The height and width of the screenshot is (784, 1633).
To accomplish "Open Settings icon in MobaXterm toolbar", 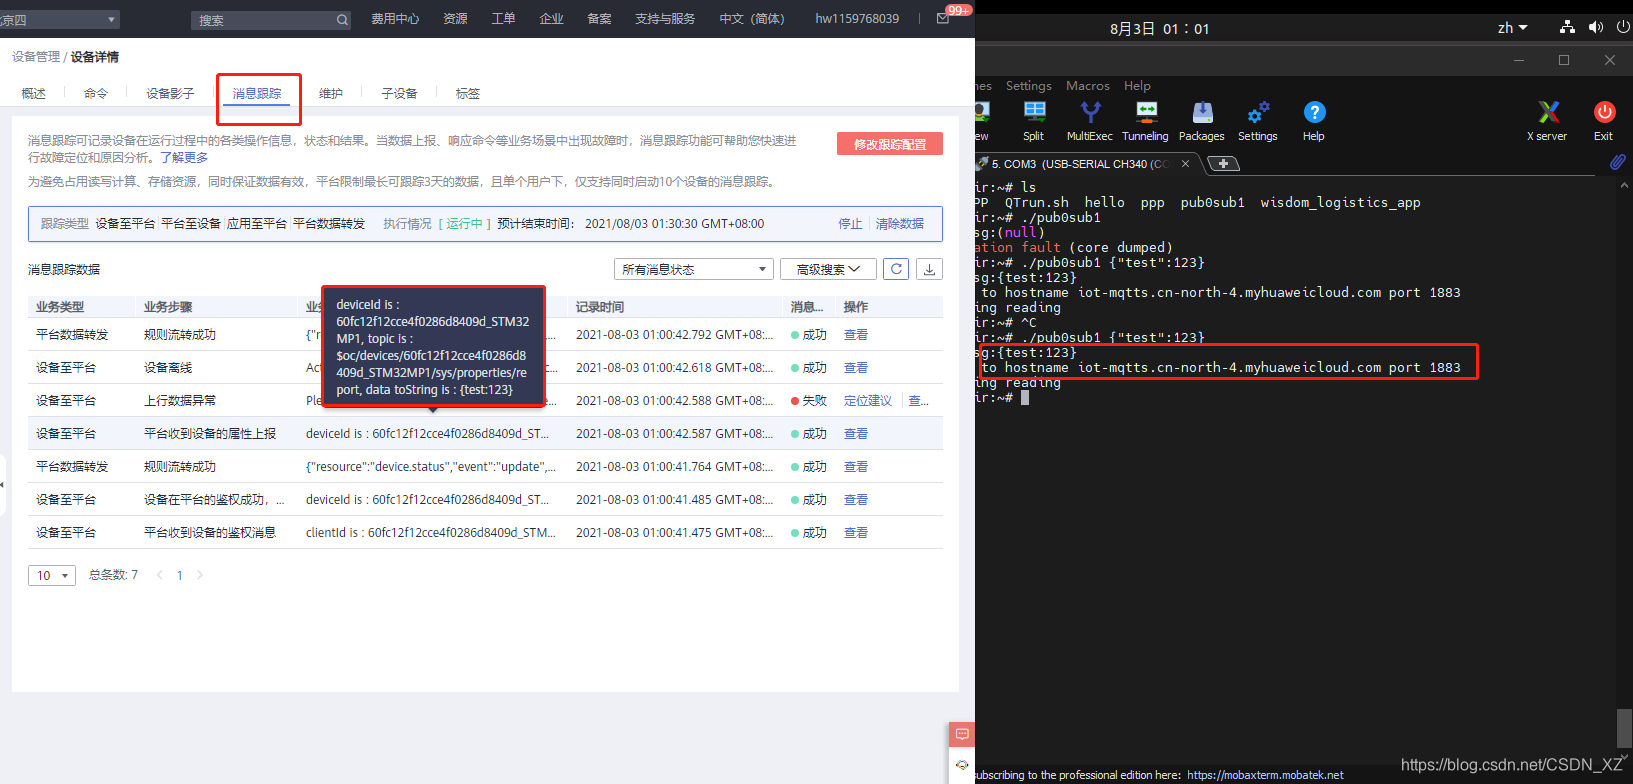I will [1258, 121].
